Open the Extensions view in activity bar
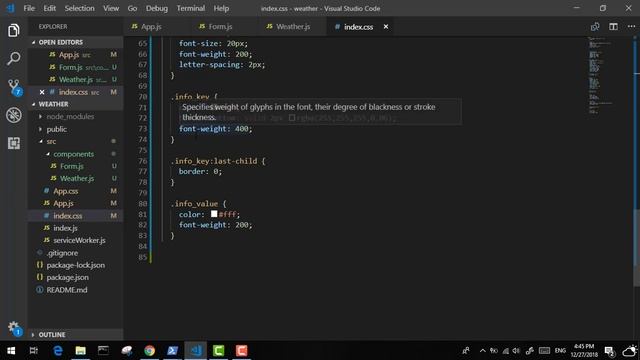 tap(13, 143)
